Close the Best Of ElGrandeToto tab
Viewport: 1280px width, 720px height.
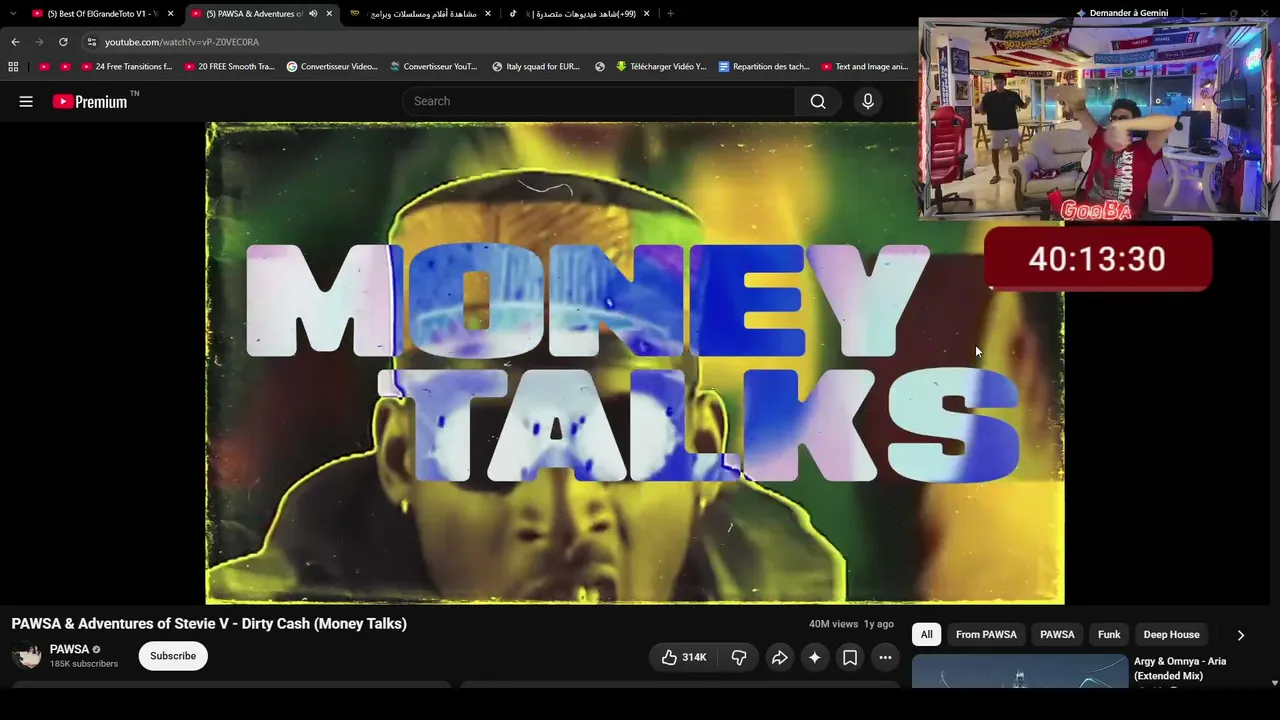[171, 14]
